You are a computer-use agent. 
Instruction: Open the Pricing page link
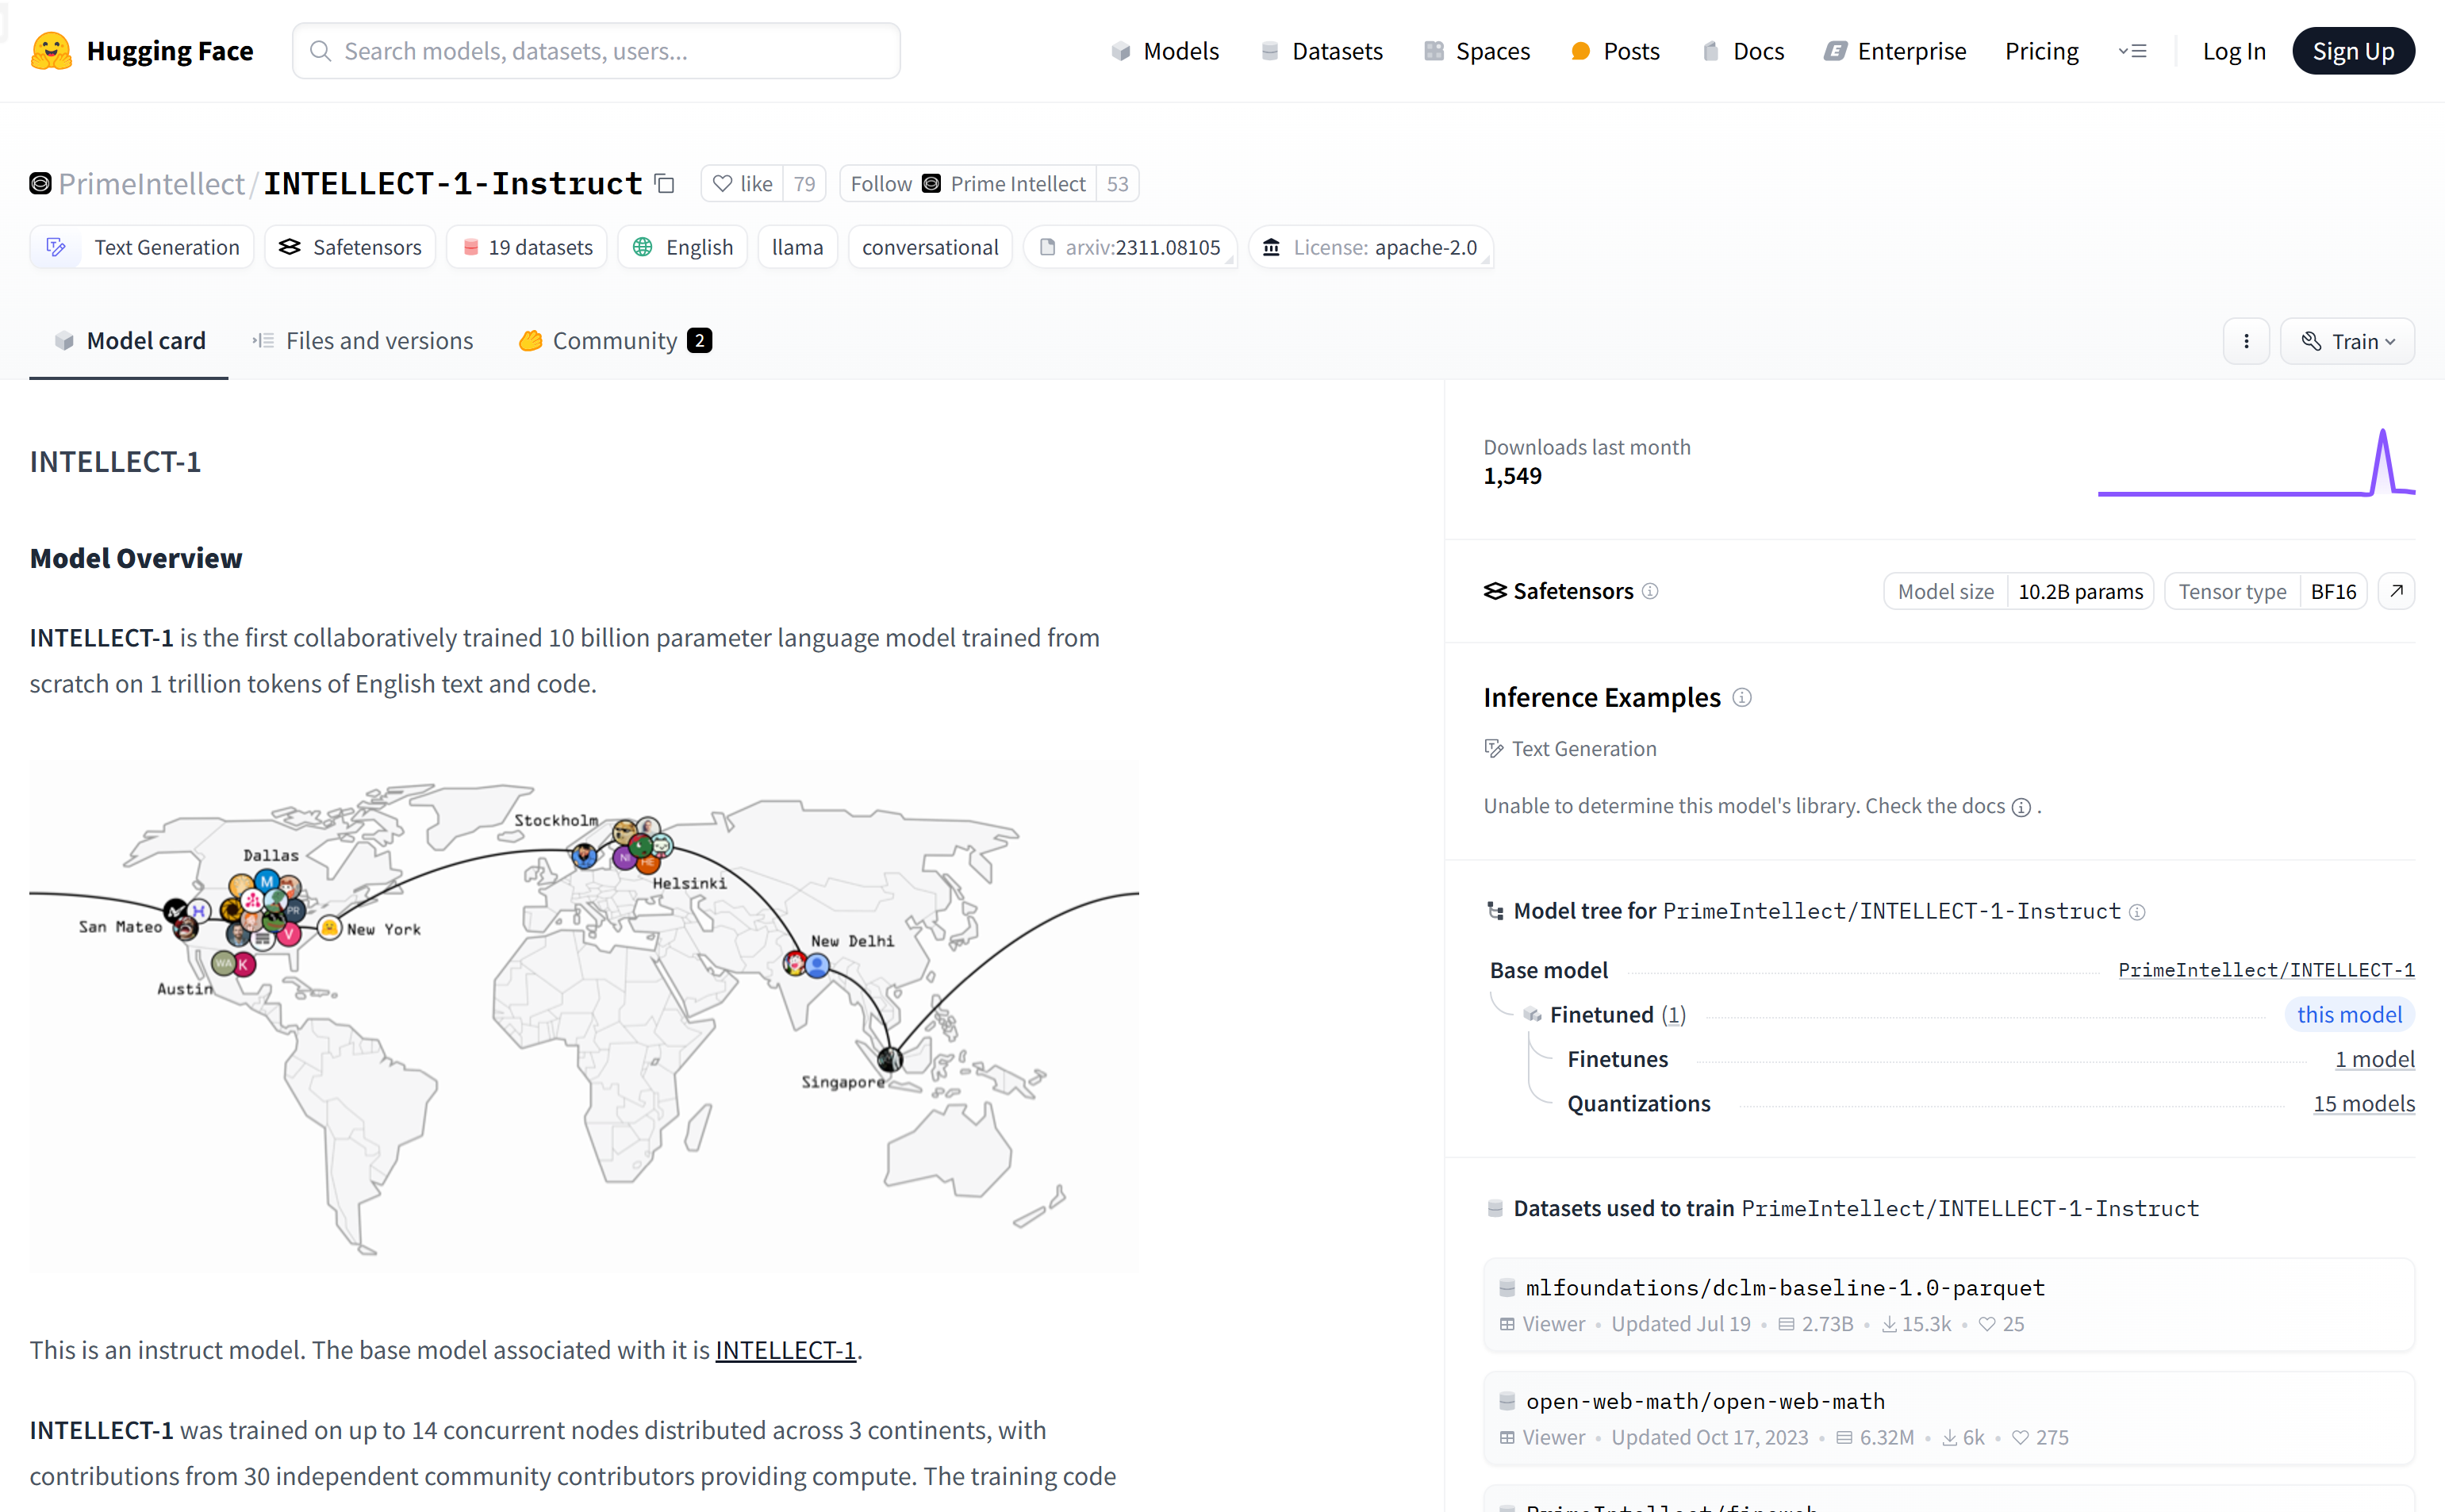(2041, 51)
